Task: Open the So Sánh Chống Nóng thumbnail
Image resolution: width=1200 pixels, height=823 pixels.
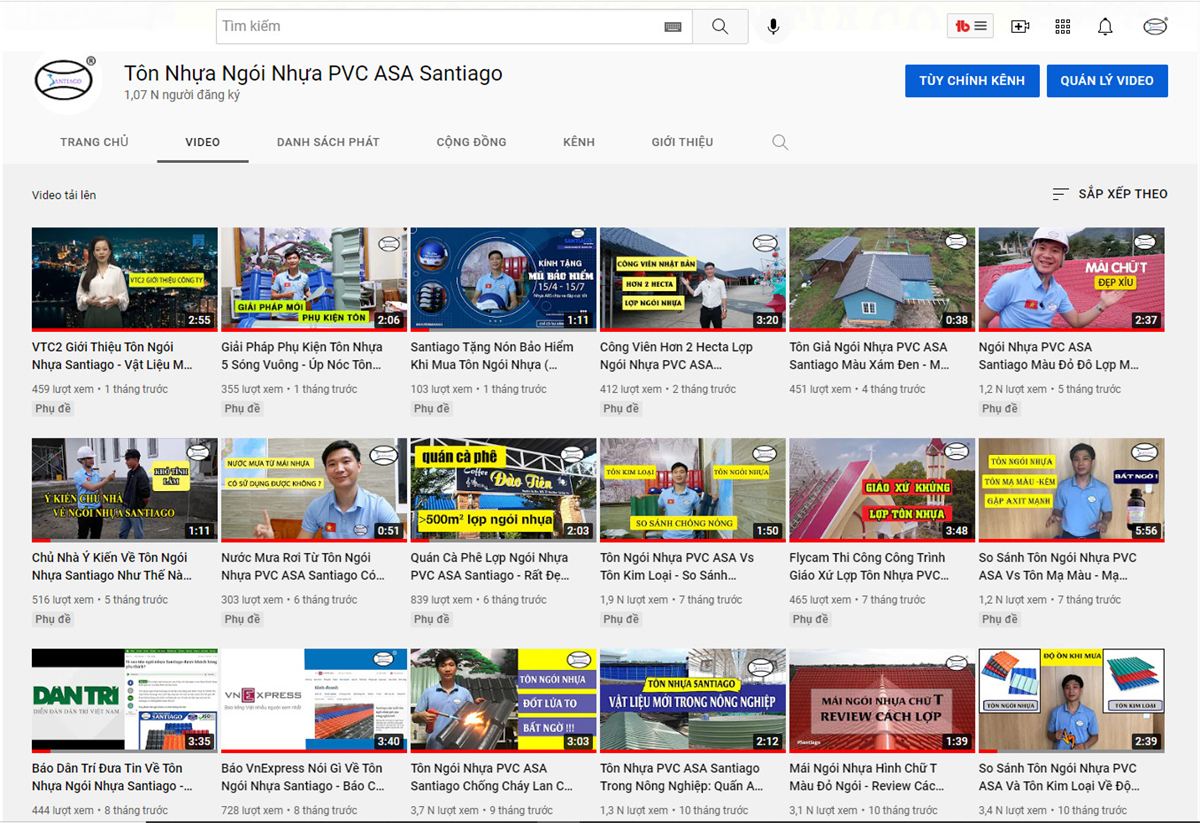Action: click(693, 490)
